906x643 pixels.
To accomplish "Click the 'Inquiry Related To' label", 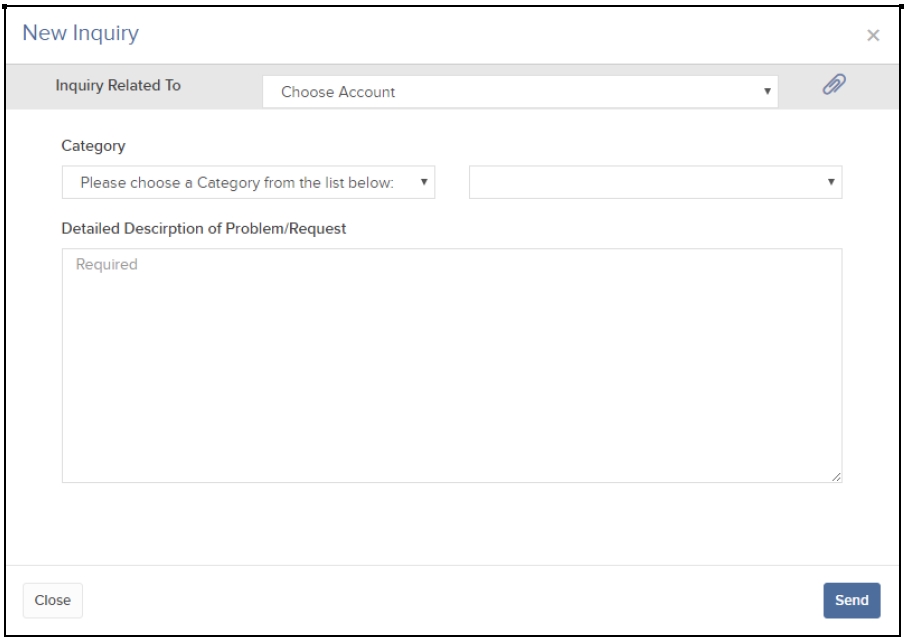I will click(x=118, y=86).
